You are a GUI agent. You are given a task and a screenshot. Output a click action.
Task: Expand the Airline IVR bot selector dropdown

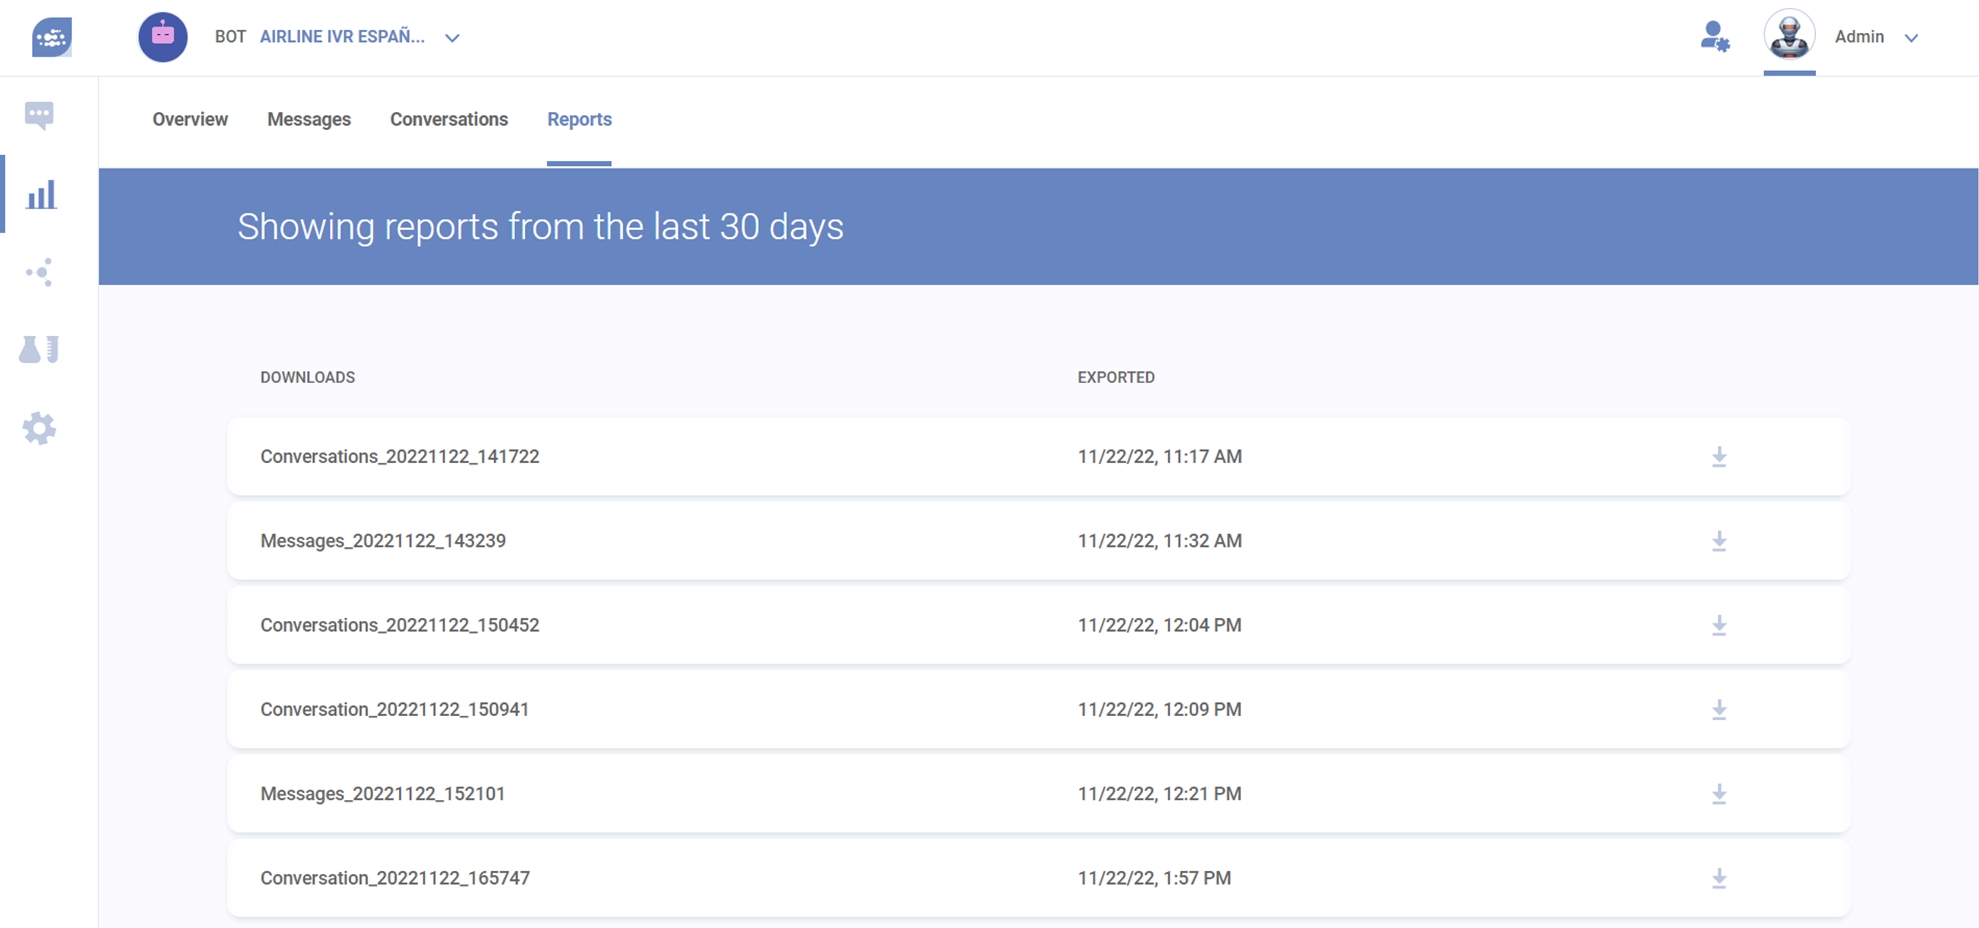pyautogui.click(x=452, y=38)
